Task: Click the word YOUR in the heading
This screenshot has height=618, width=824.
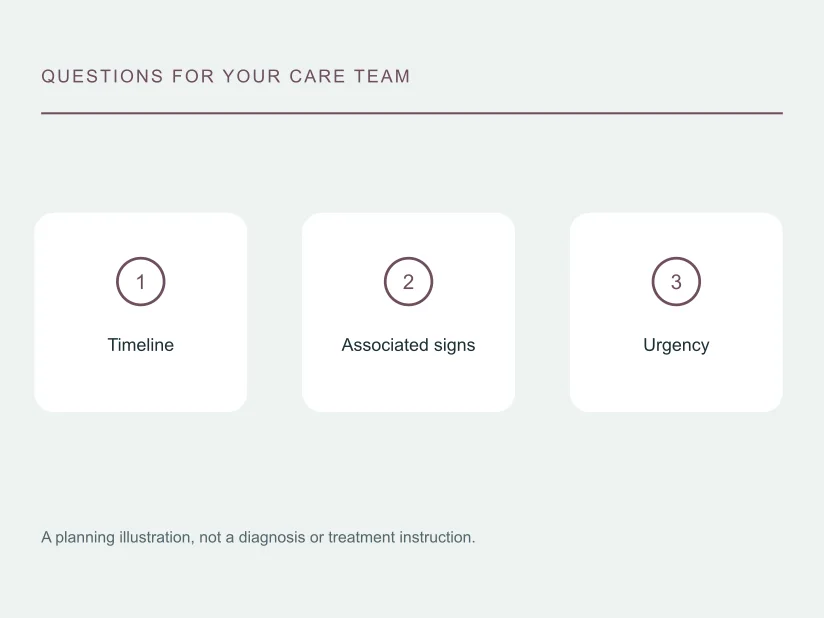Action: (252, 76)
